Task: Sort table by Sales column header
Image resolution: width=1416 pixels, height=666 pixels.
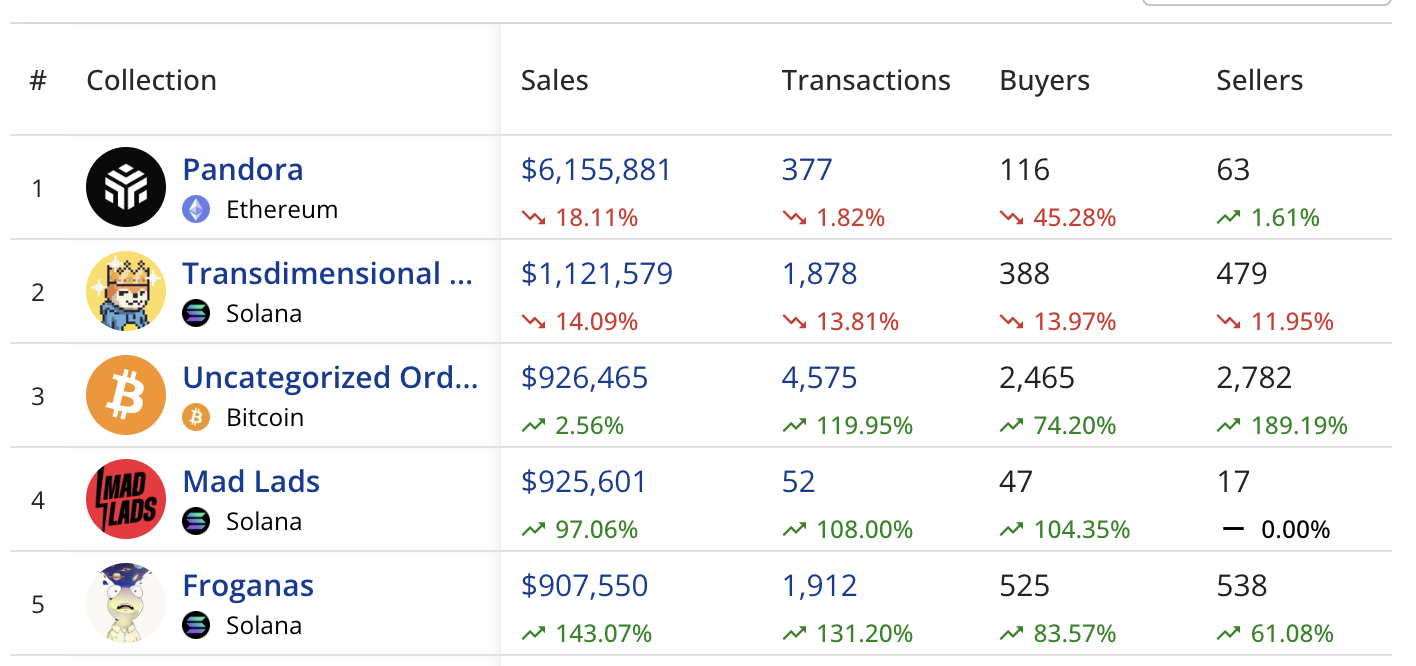Action: click(x=554, y=80)
